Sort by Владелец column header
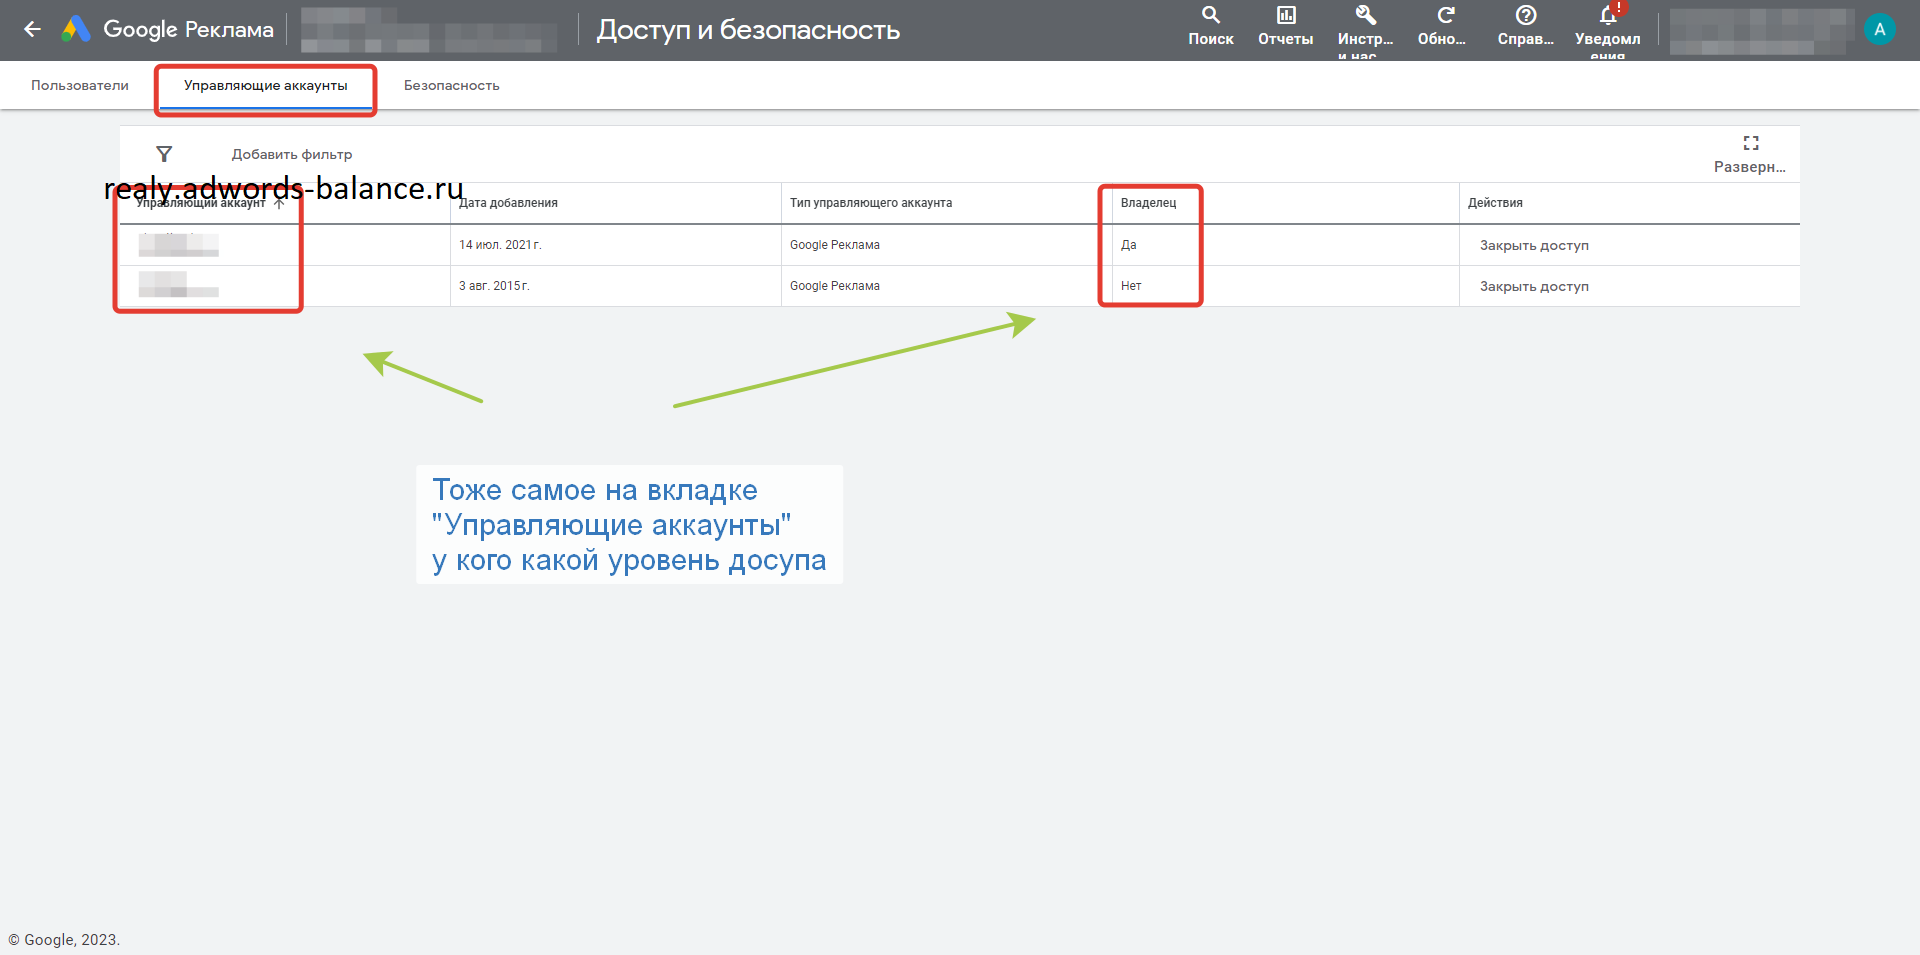Viewport: 1920px width, 955px height. [x=1148, y=203]
